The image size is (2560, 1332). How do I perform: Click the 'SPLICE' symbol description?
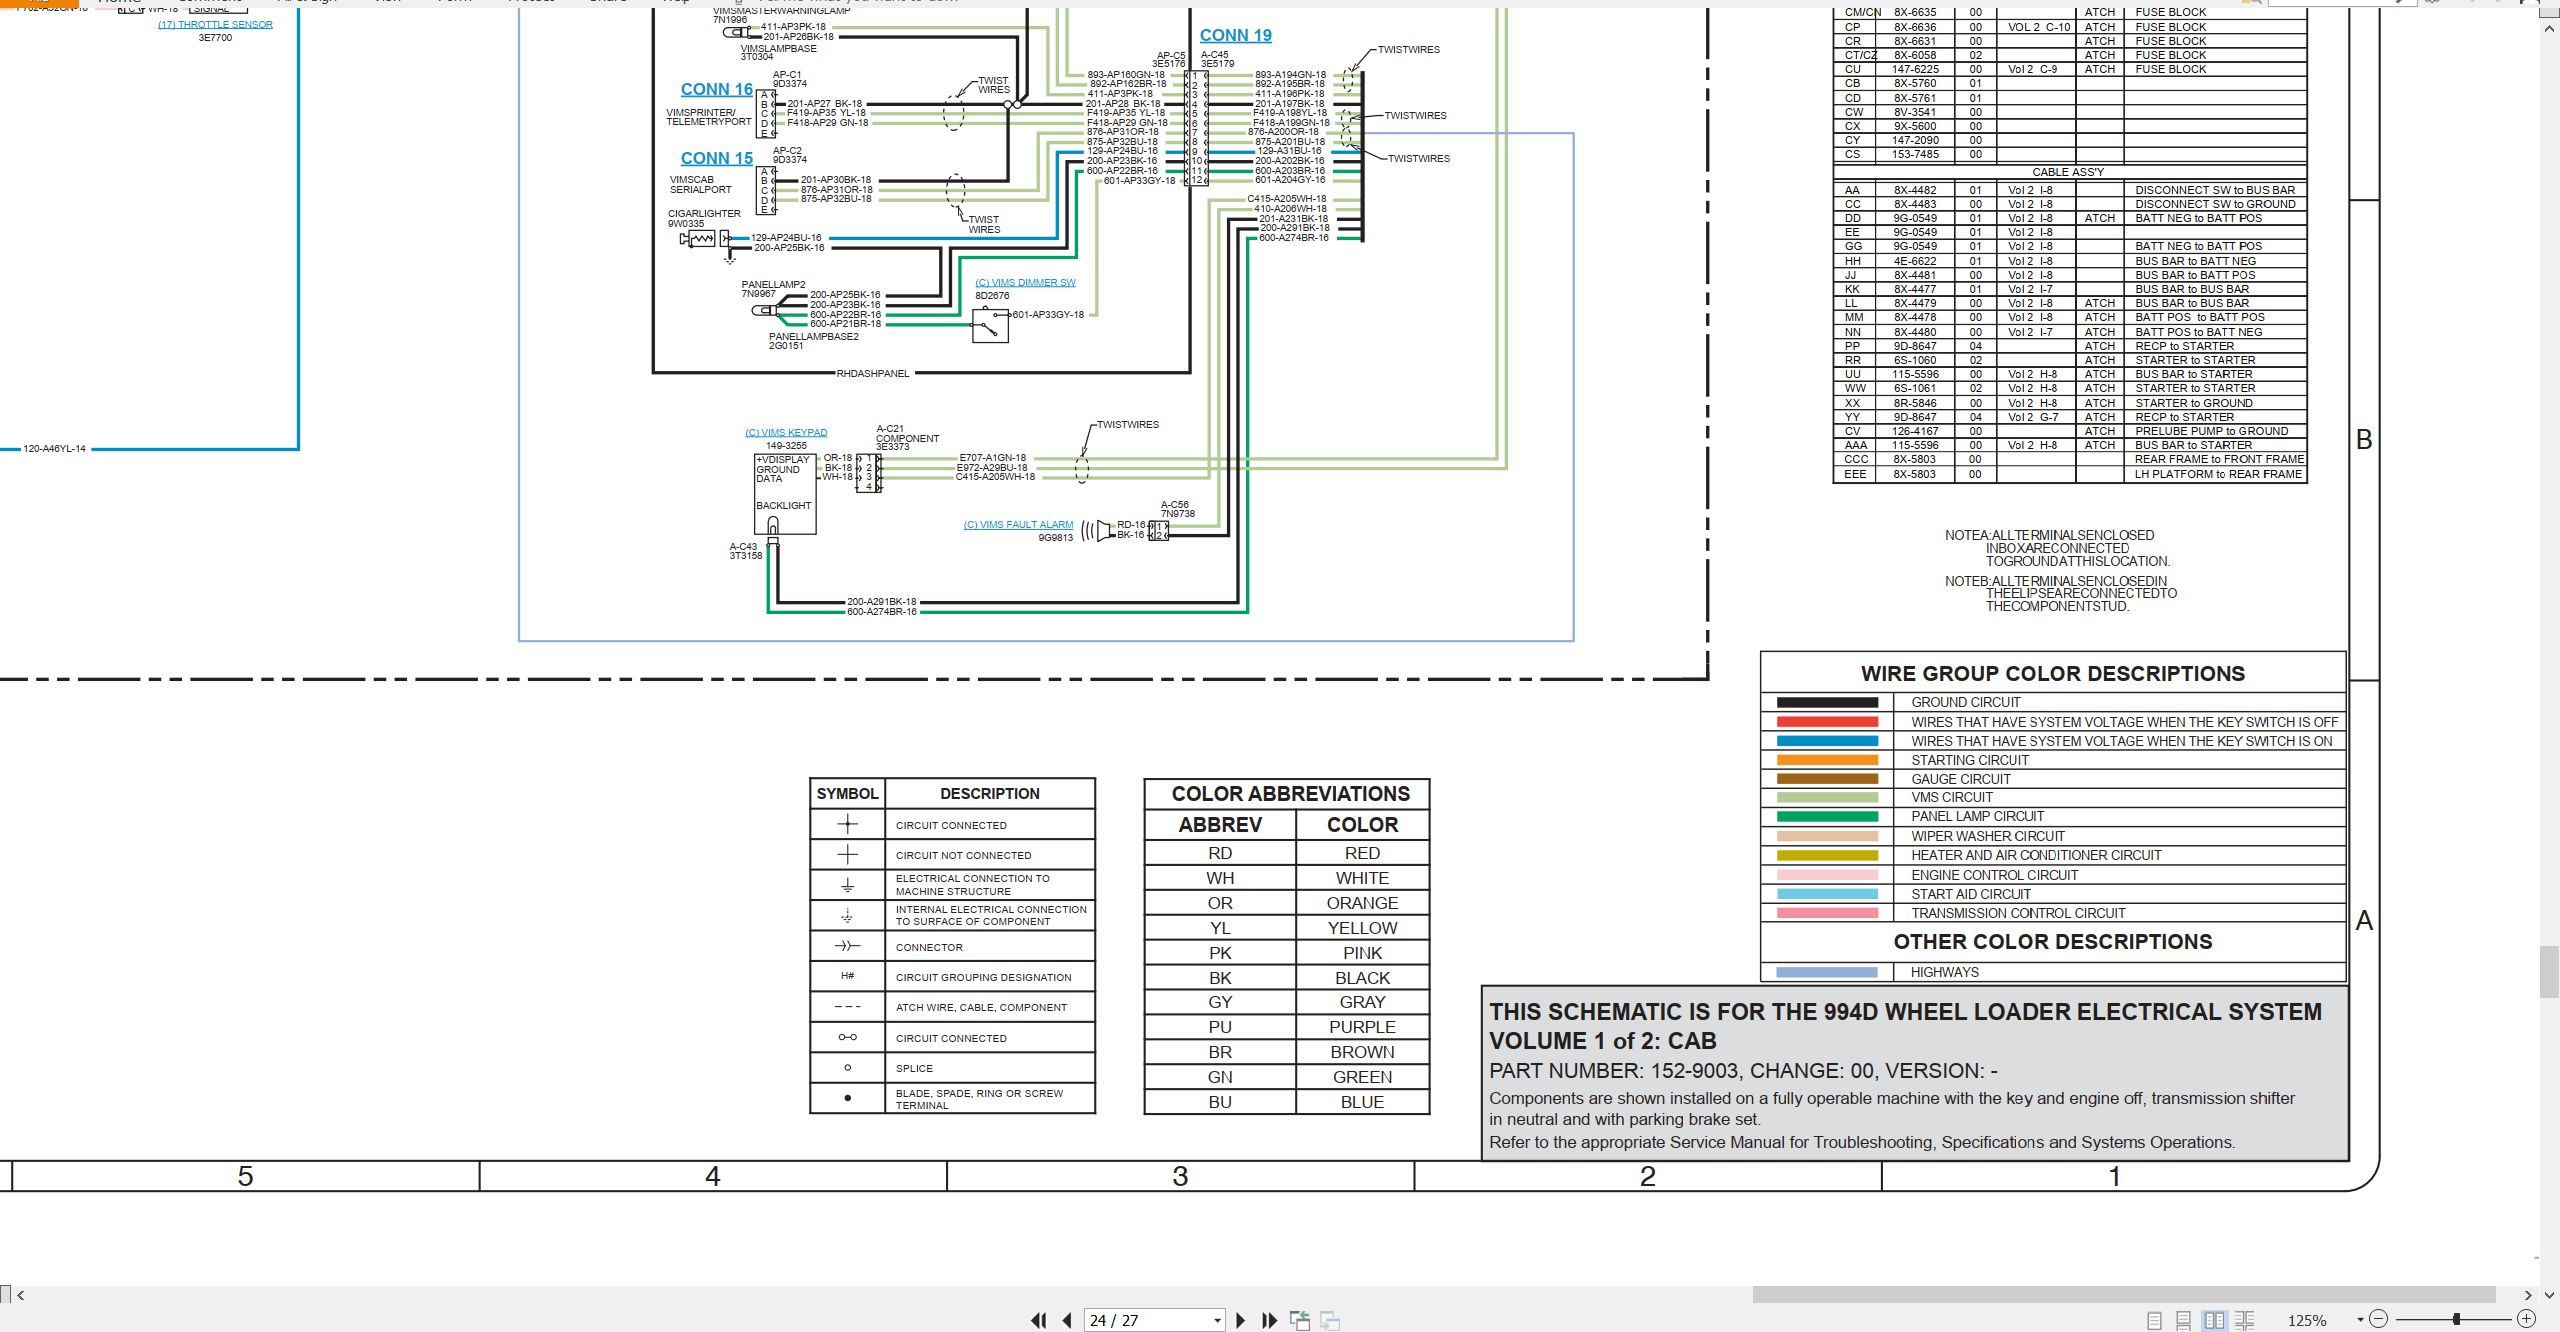[x=914, y=1068]
